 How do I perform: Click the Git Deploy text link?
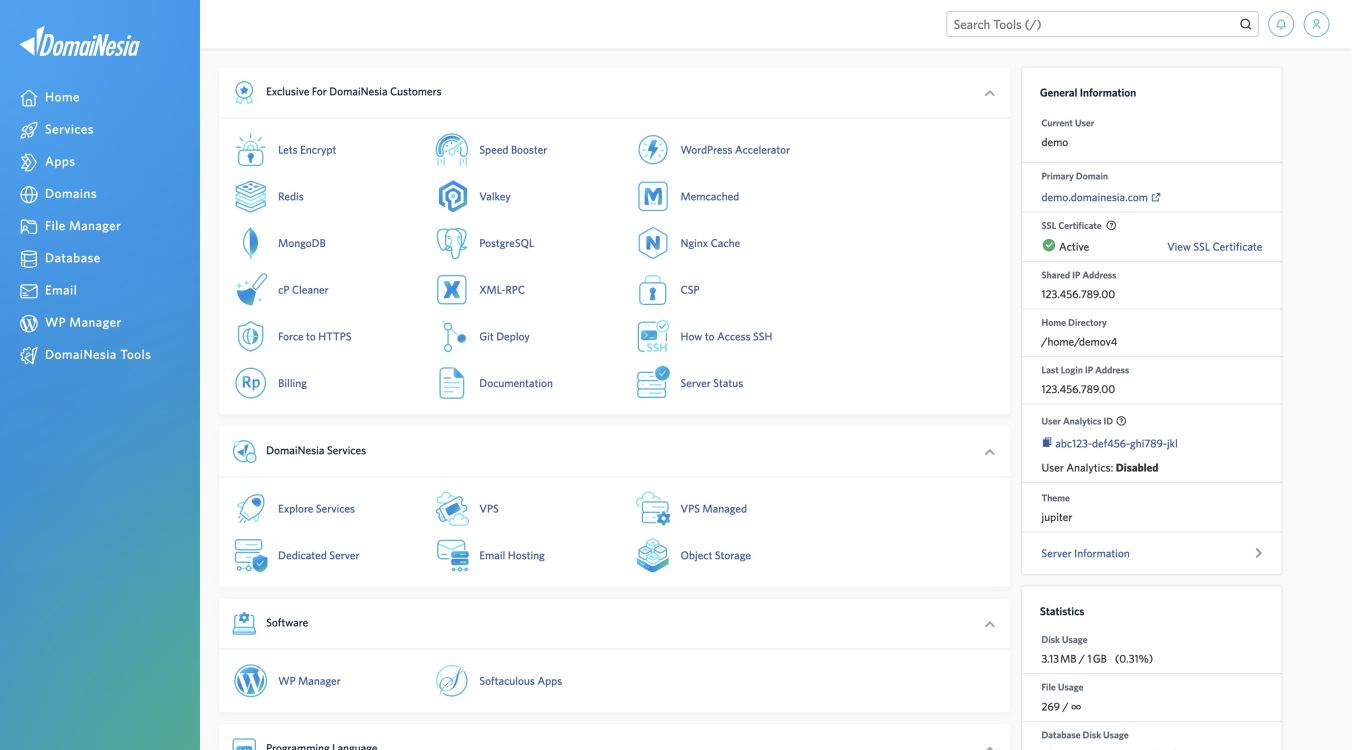[x=504, y=337]
